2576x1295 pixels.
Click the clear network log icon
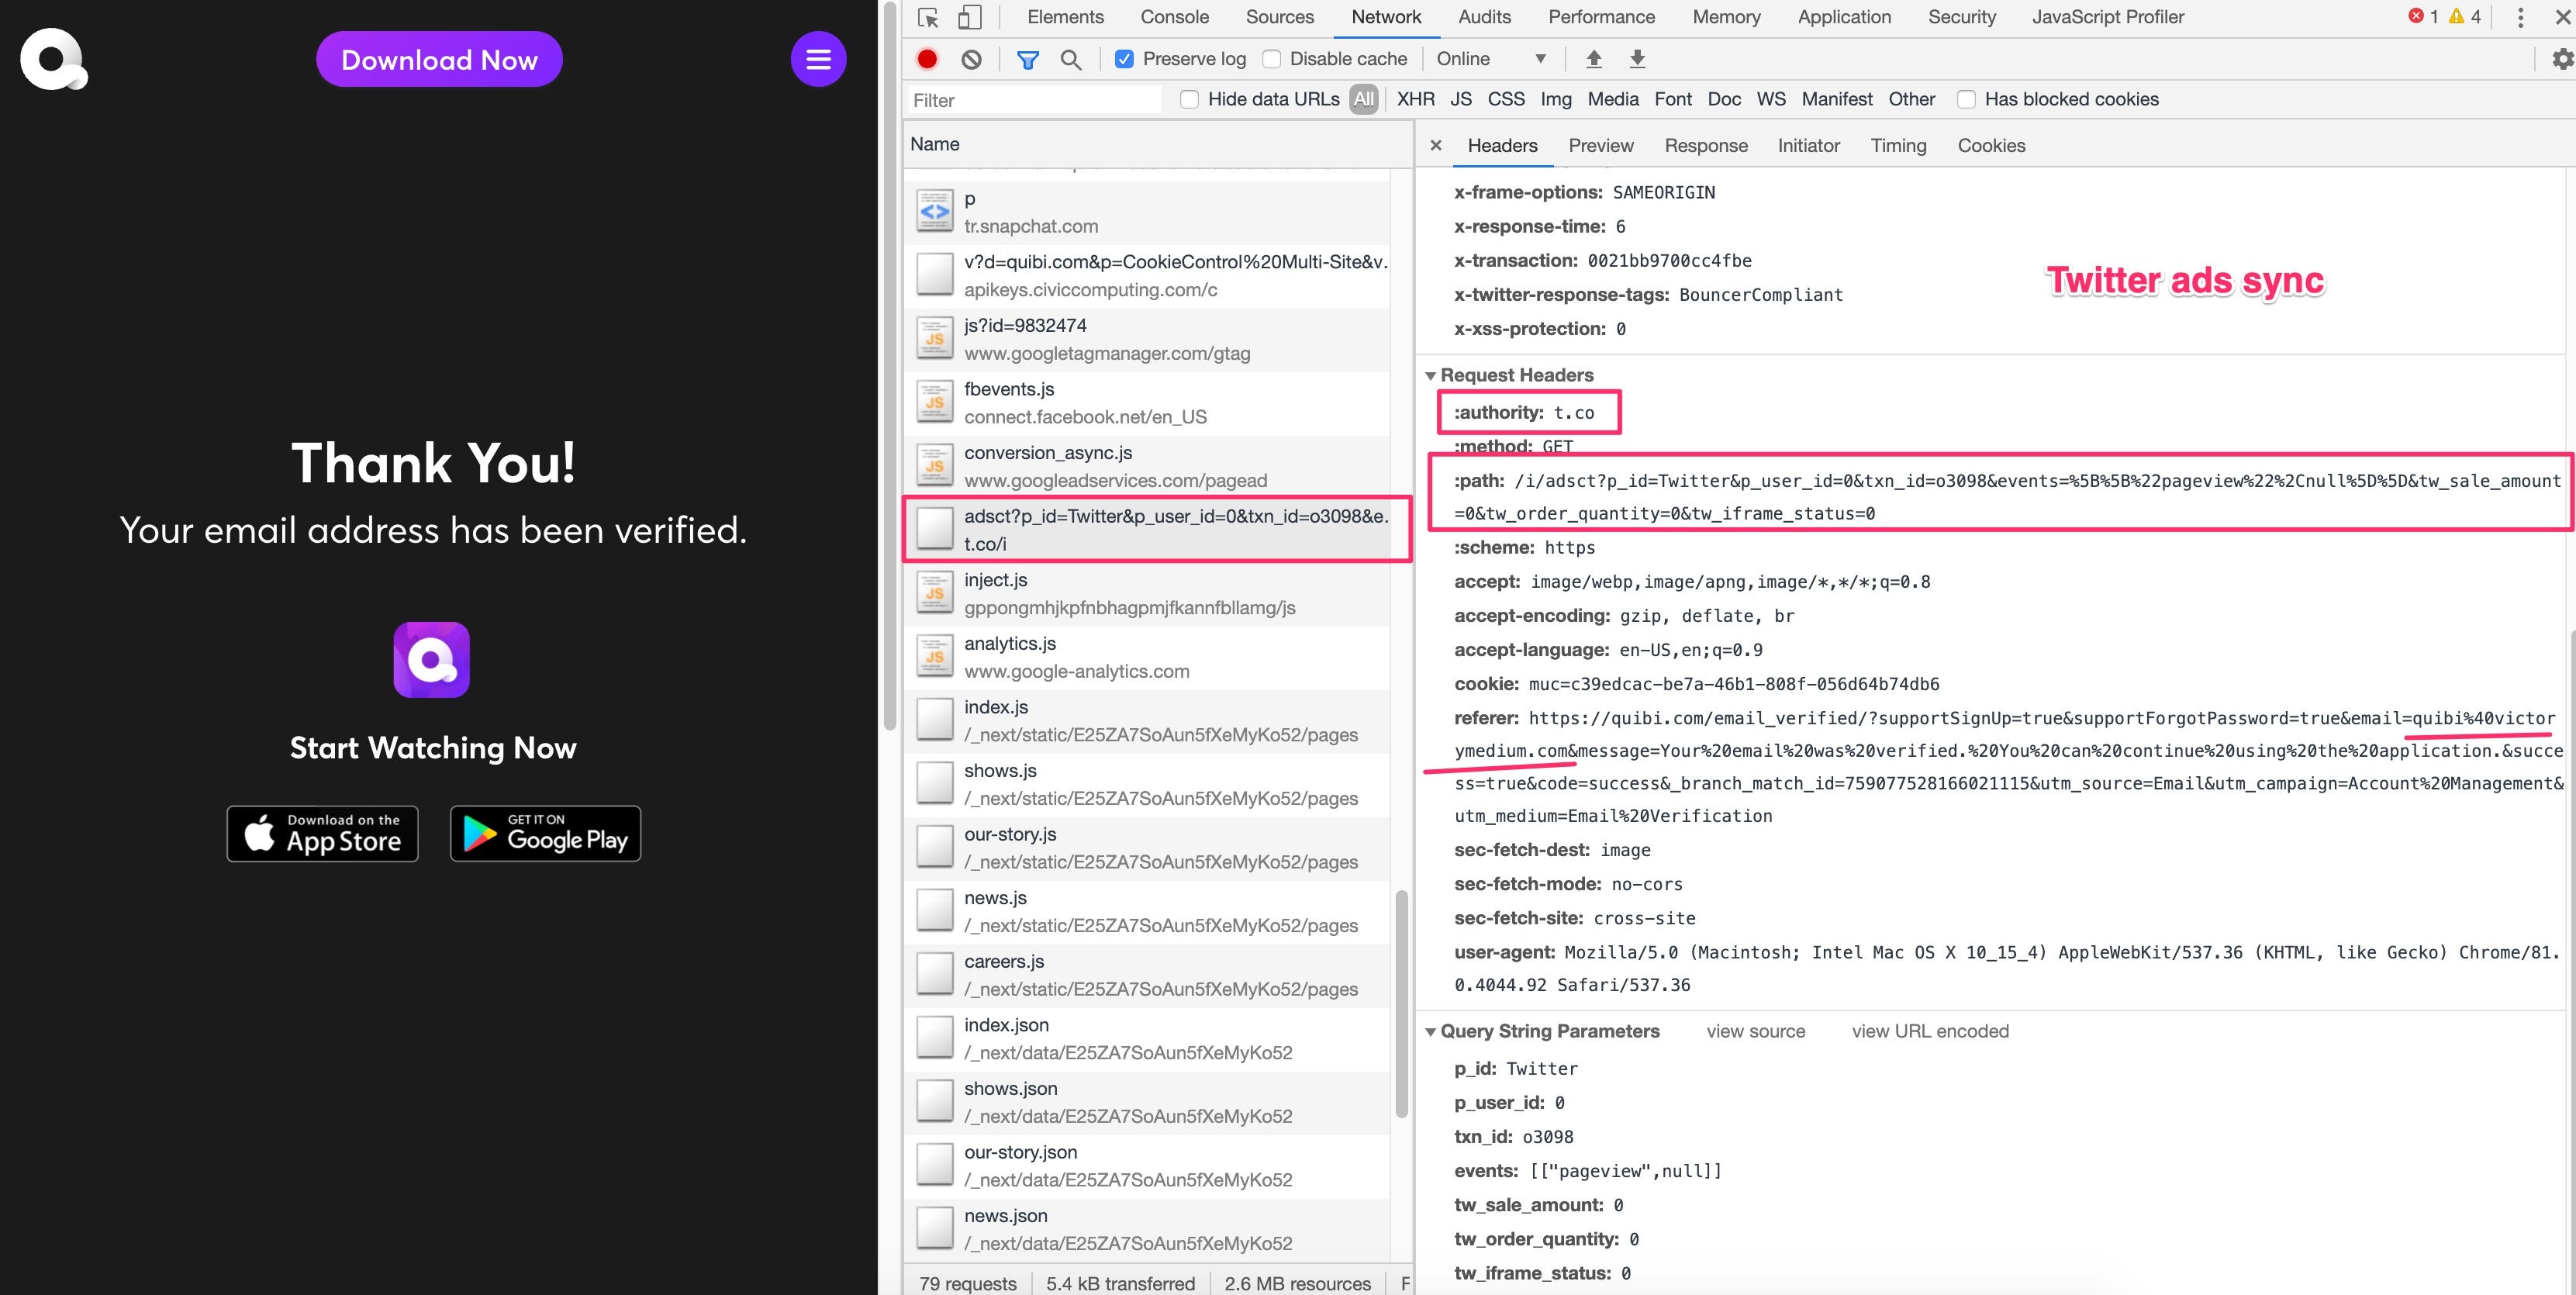pyautogui.click(x=971, y=59)
